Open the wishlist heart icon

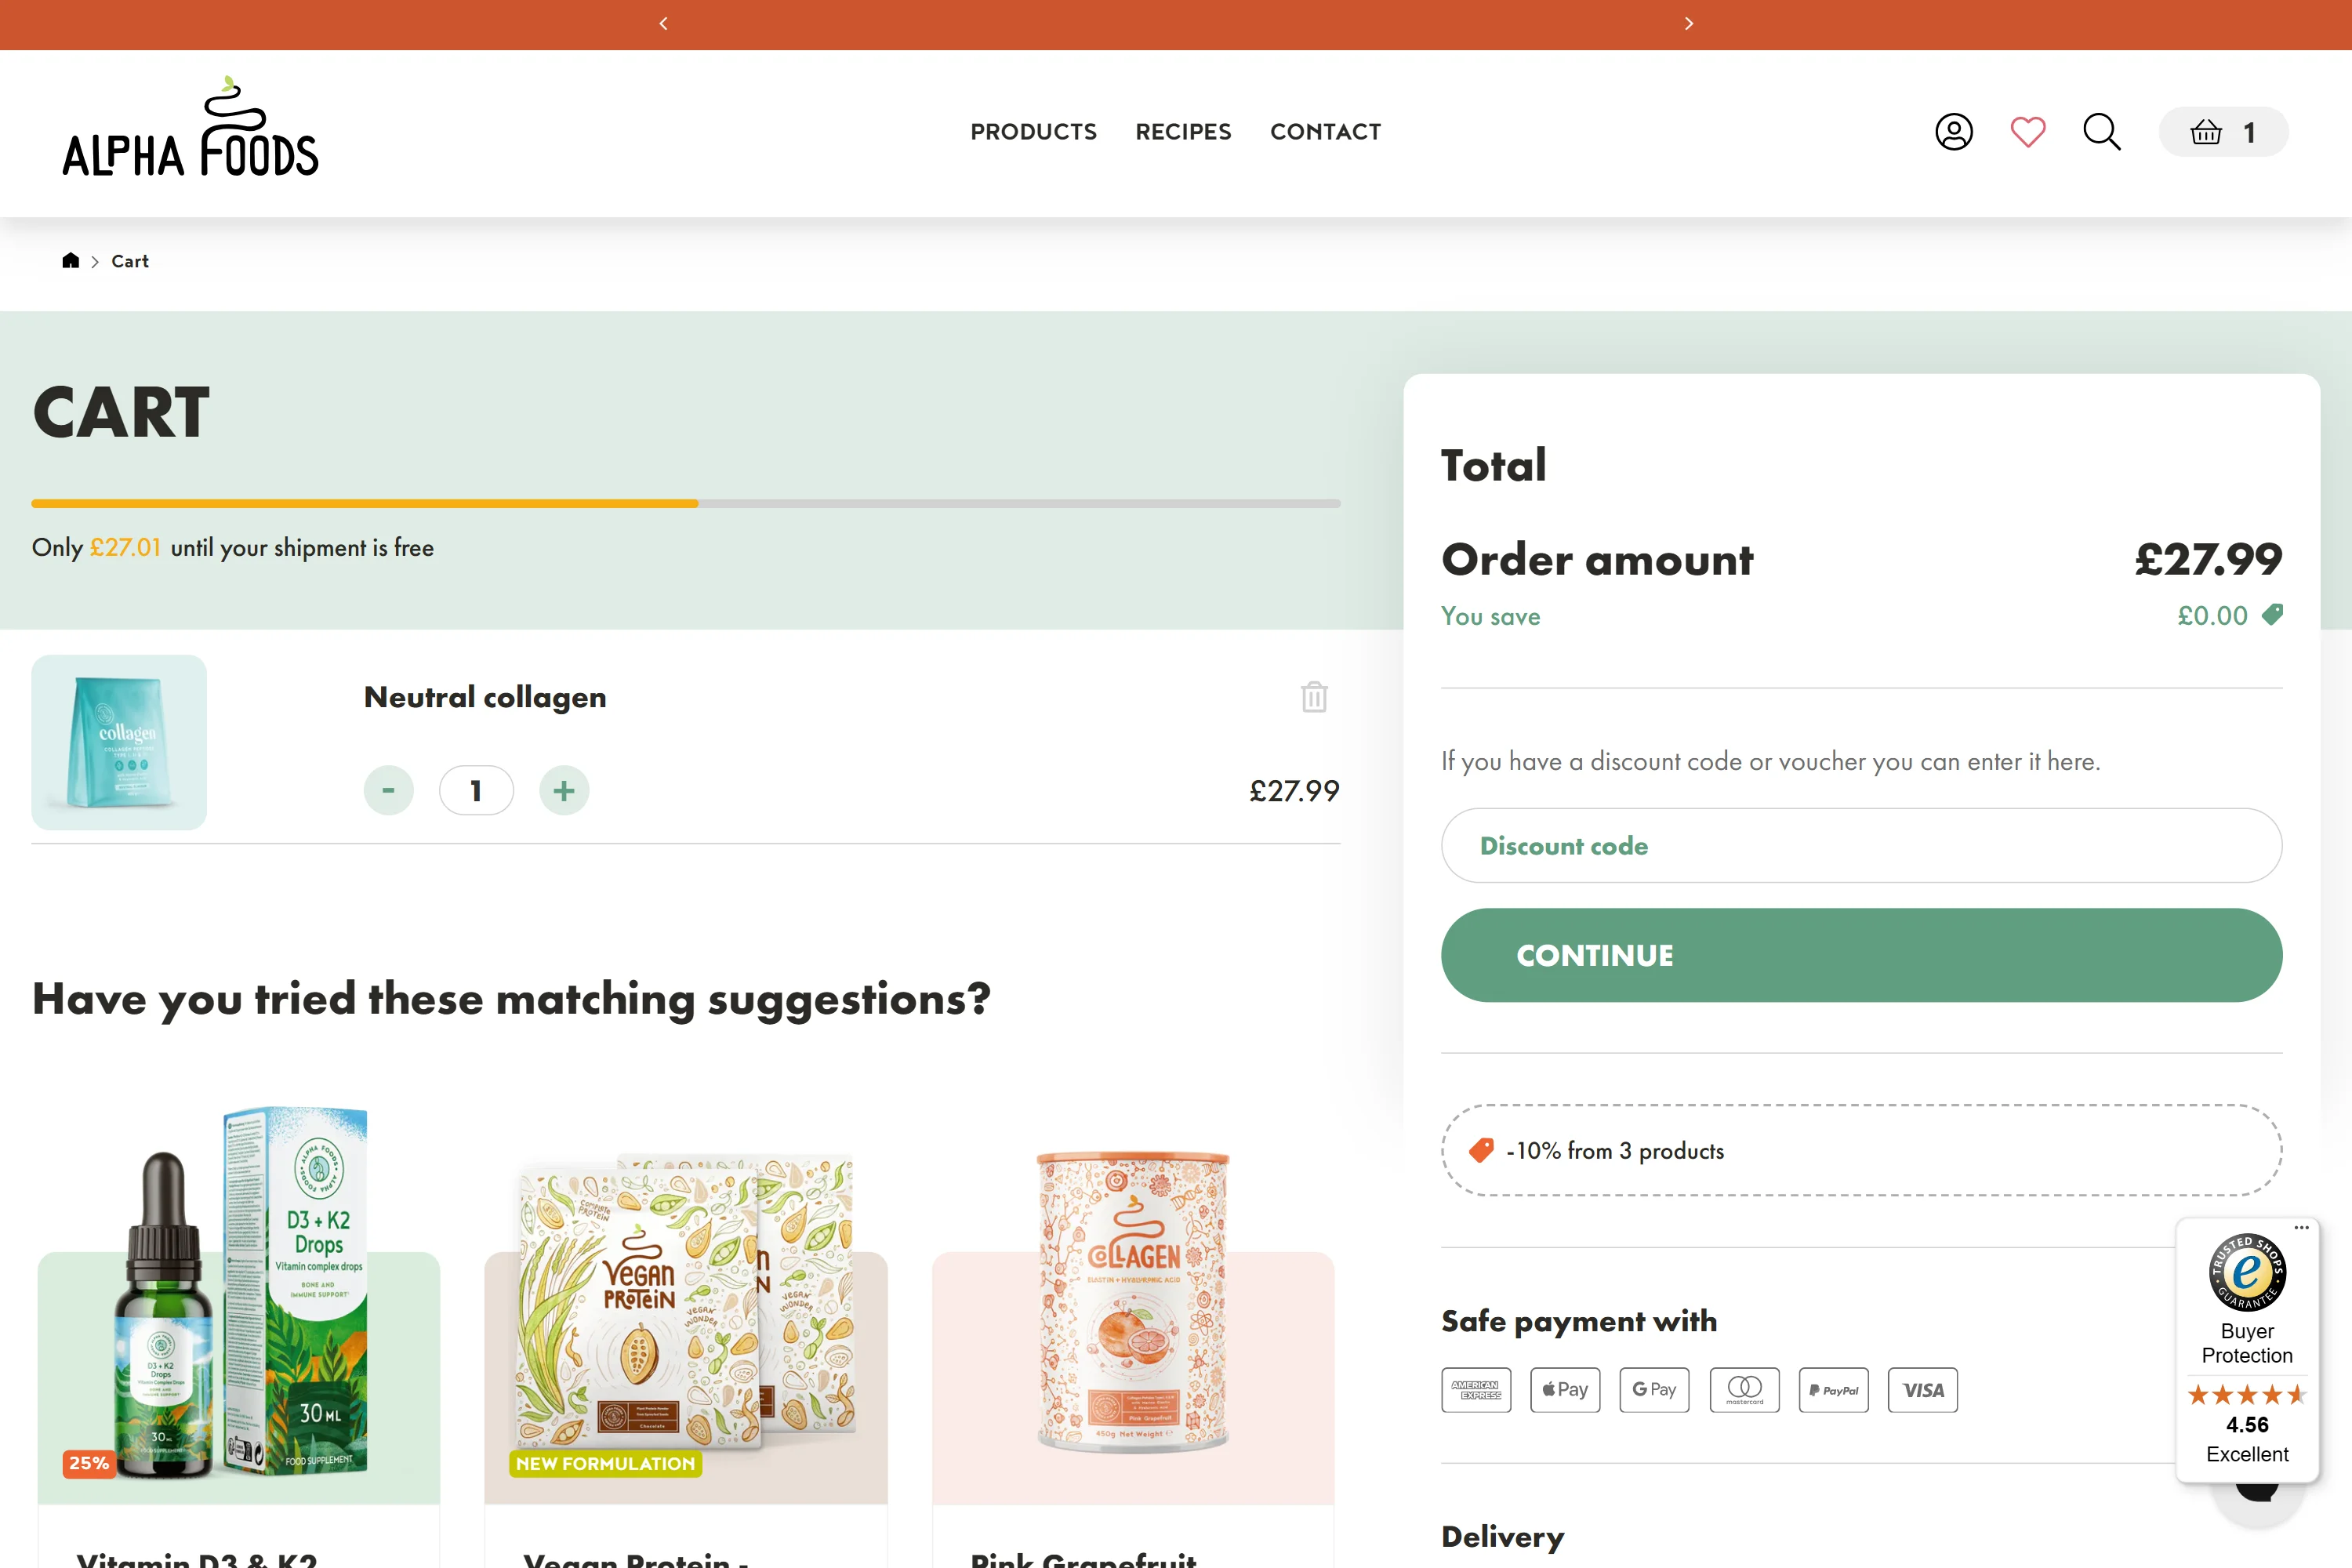point(2028,132)
